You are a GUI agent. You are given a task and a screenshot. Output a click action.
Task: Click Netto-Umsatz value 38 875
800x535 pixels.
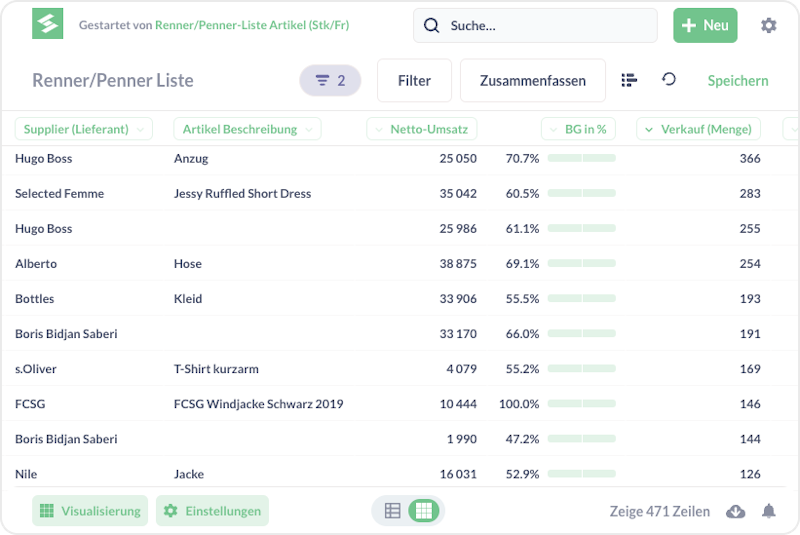[458, 264]
